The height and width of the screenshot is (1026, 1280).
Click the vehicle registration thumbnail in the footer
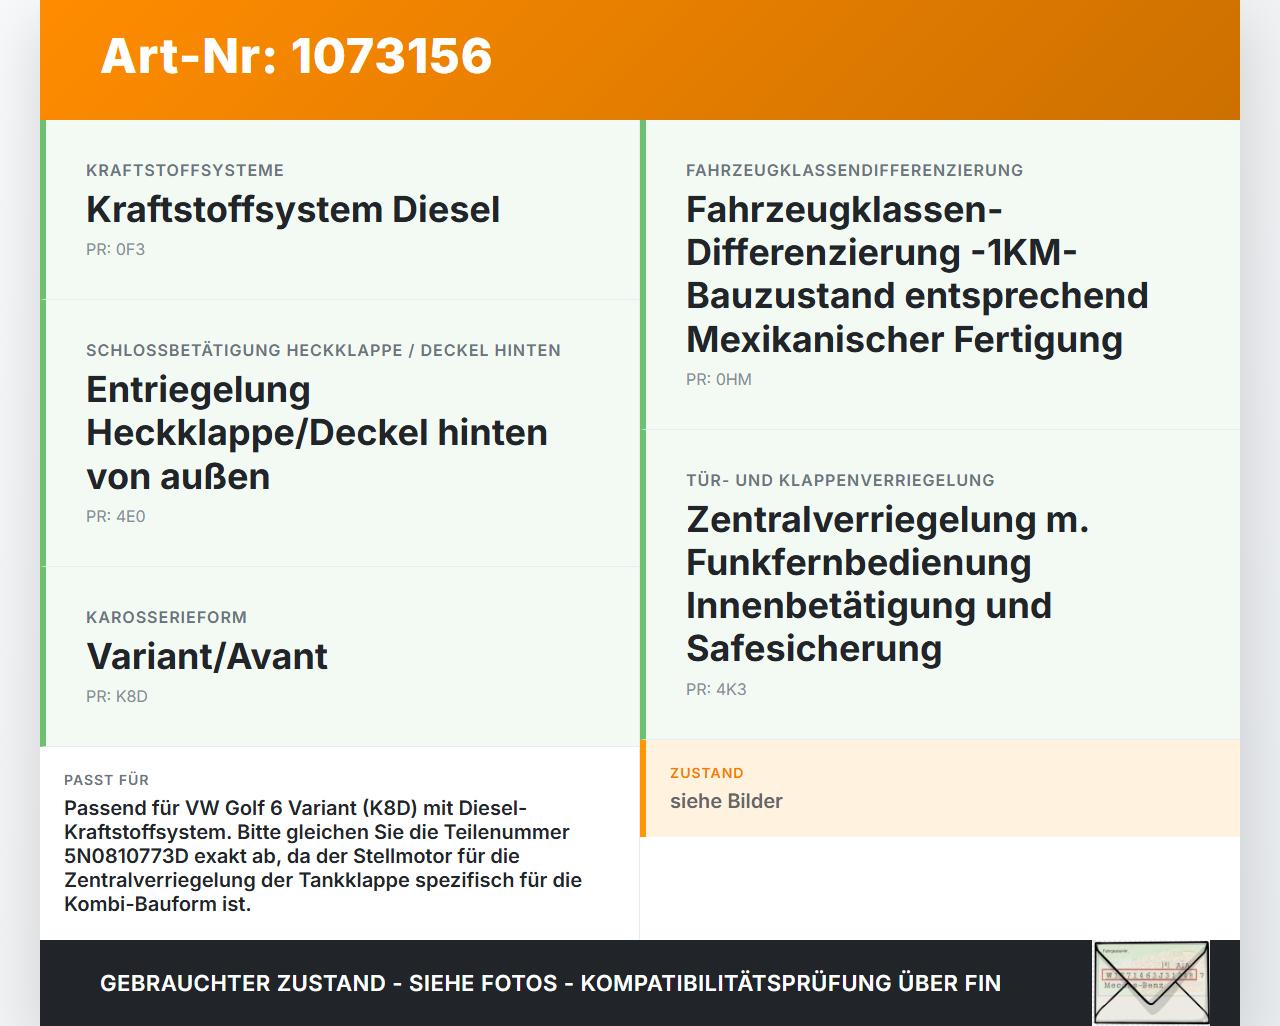pos(1151,983)
